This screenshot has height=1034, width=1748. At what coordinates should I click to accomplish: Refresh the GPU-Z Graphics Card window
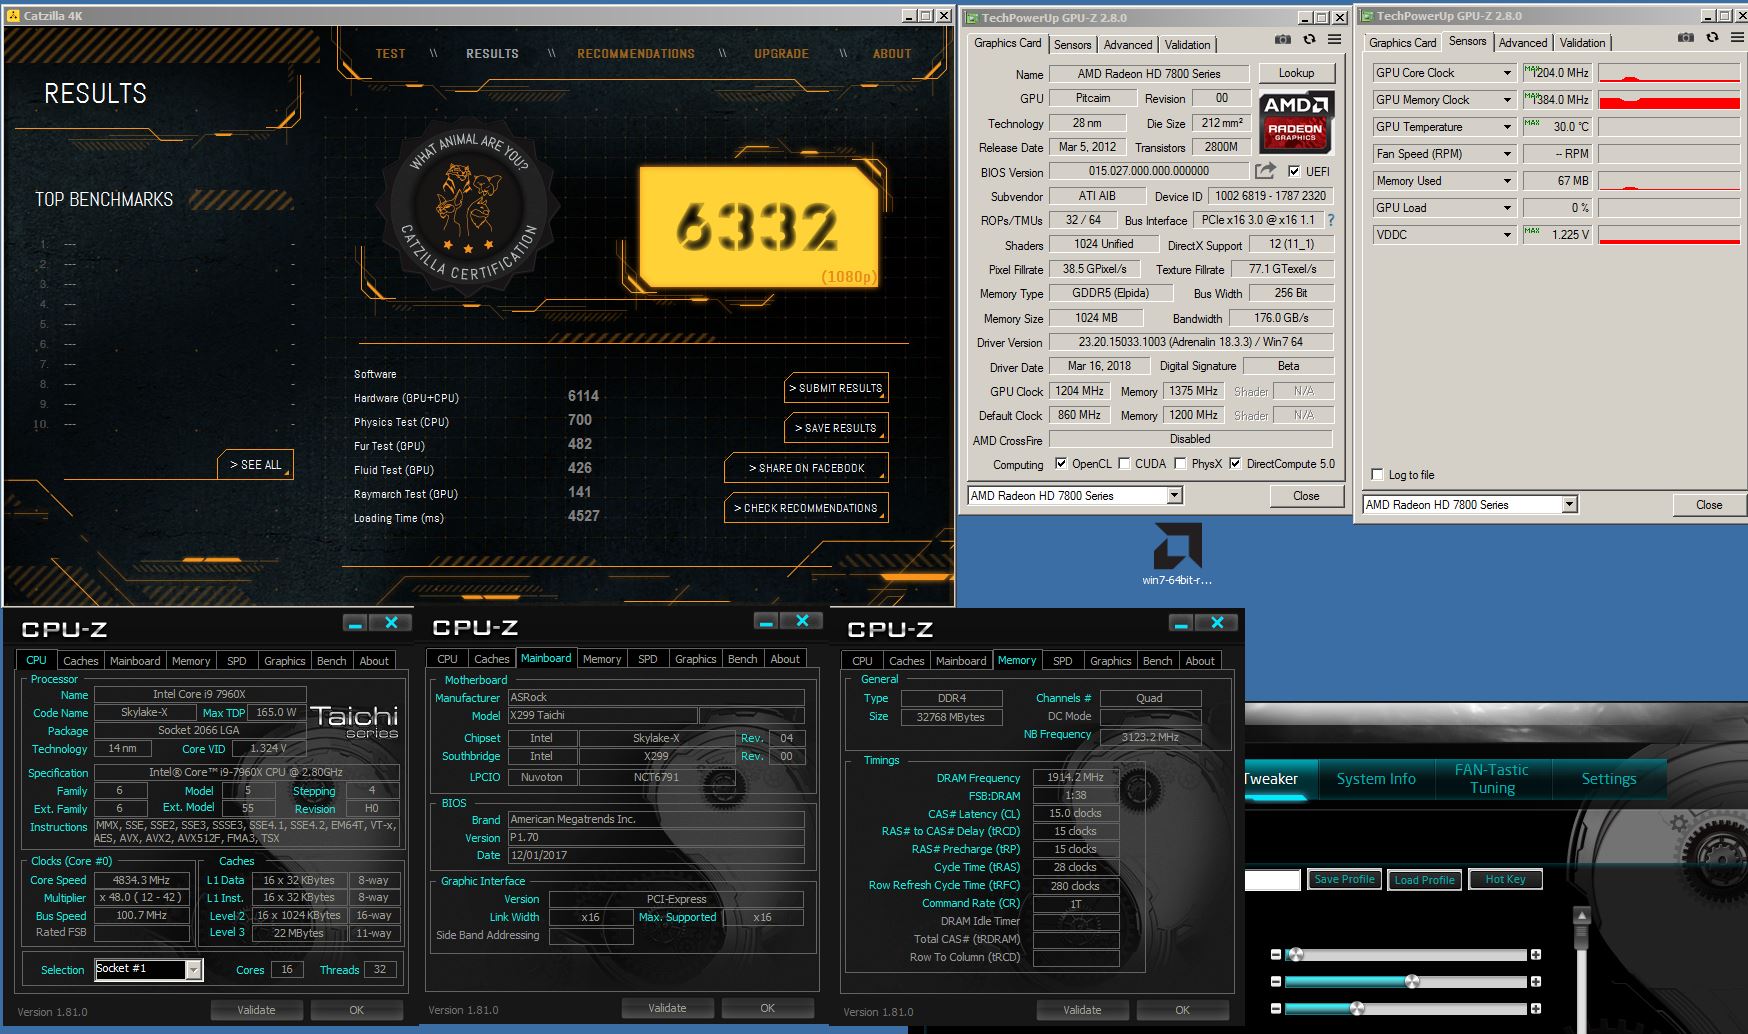point(1309,40)
